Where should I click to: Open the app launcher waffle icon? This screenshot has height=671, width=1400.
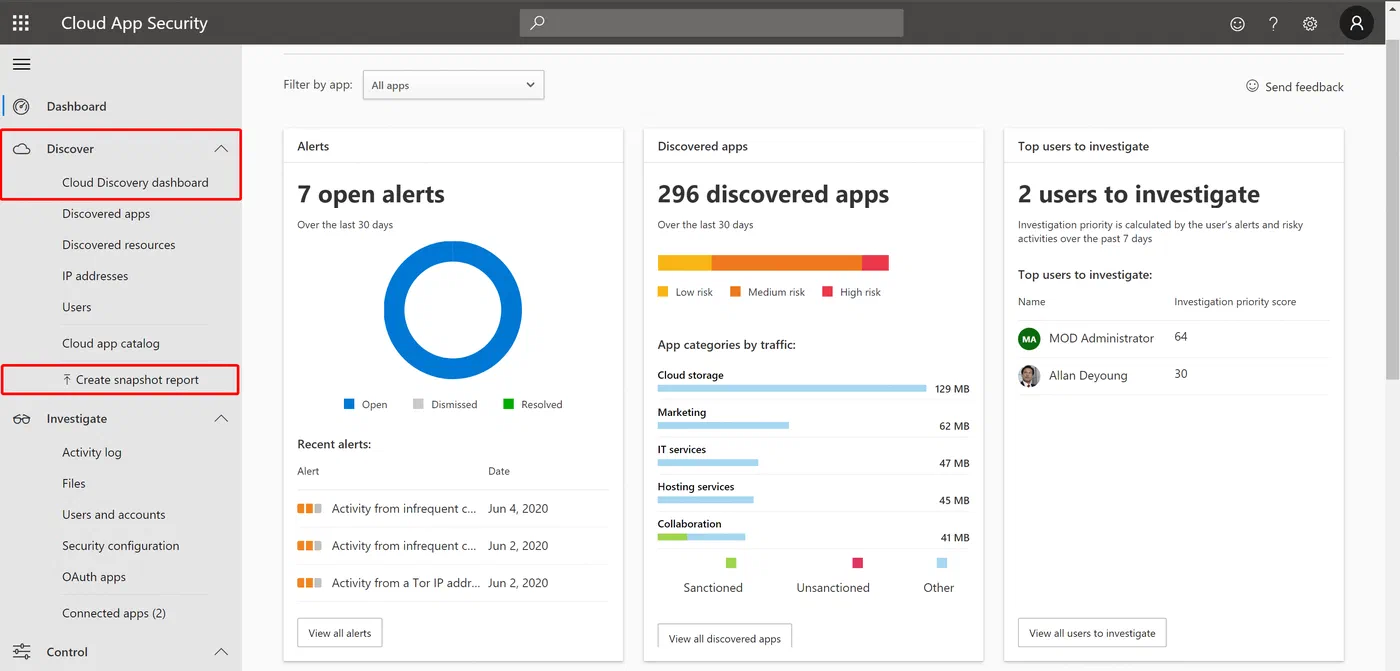click(21, 23)
